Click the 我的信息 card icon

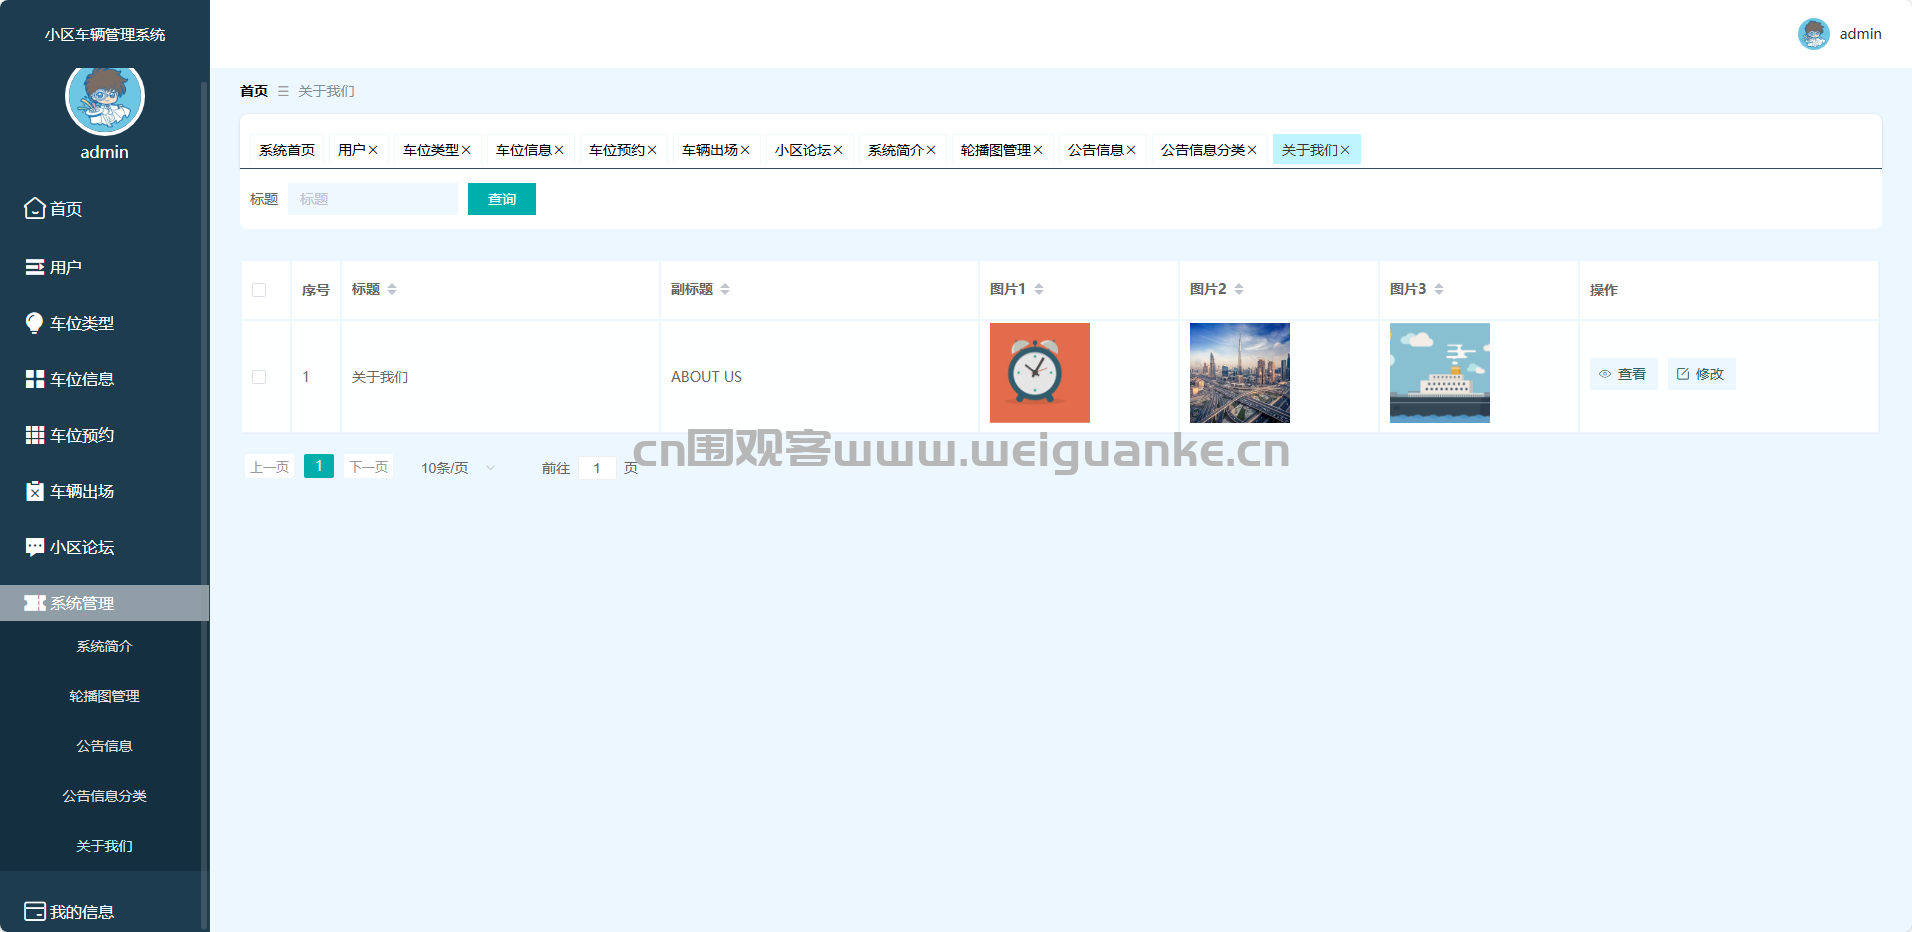[35, 911]
